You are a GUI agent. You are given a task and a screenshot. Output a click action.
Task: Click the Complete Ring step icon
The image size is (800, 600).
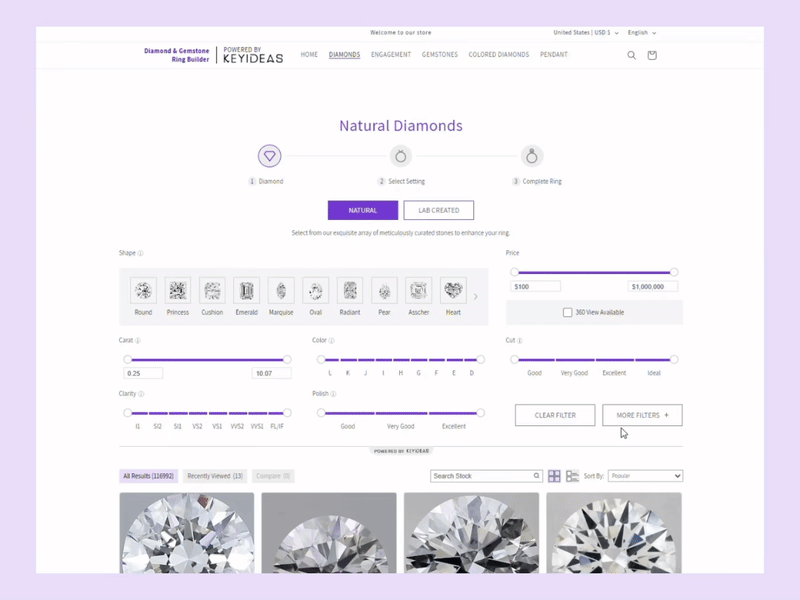(x=532, y=156)
